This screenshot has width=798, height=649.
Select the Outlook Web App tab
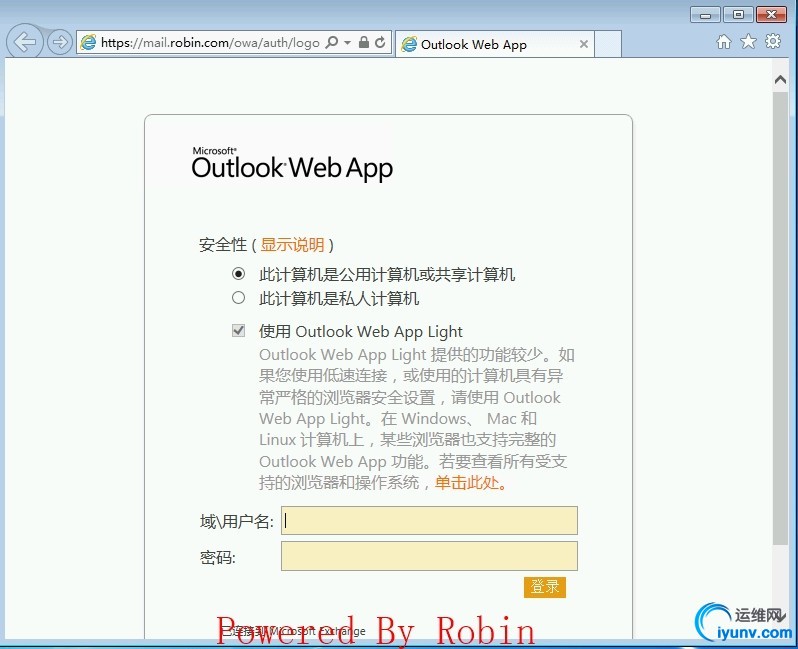tap(495, 44)
